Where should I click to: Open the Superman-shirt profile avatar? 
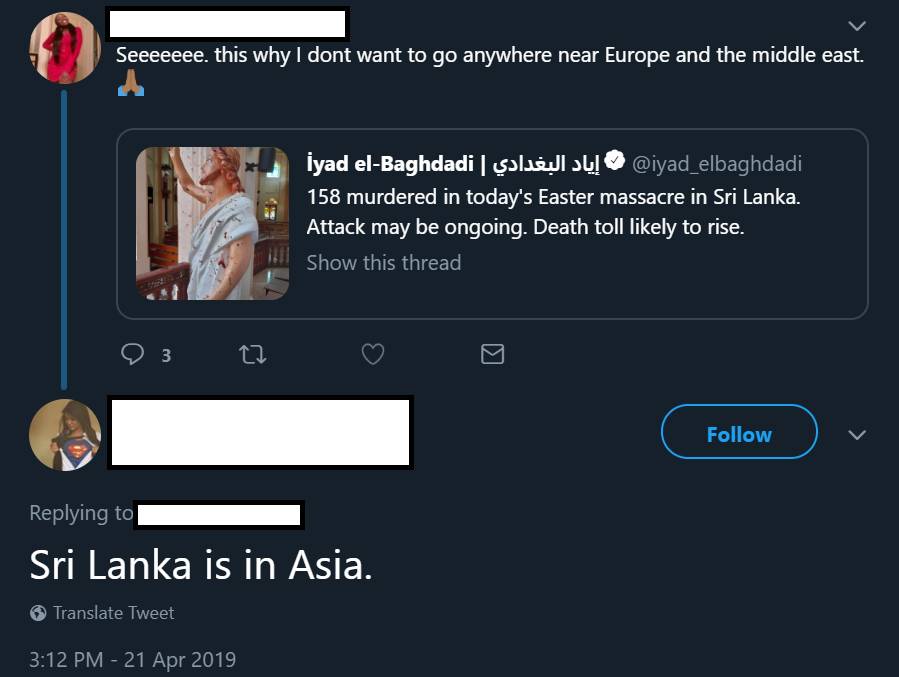(65, 435)
